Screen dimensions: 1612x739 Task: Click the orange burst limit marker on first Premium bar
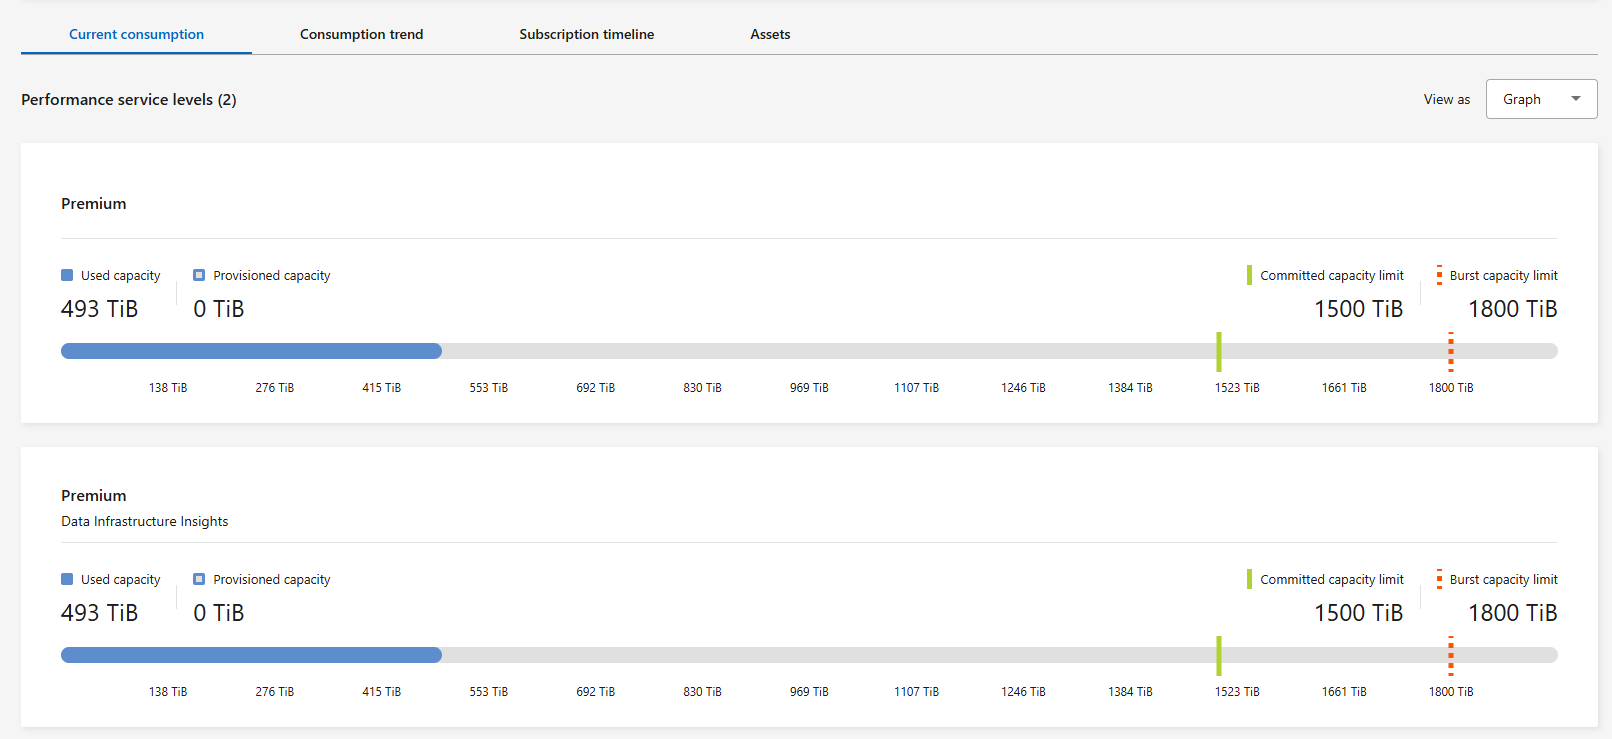[1451, 351]
